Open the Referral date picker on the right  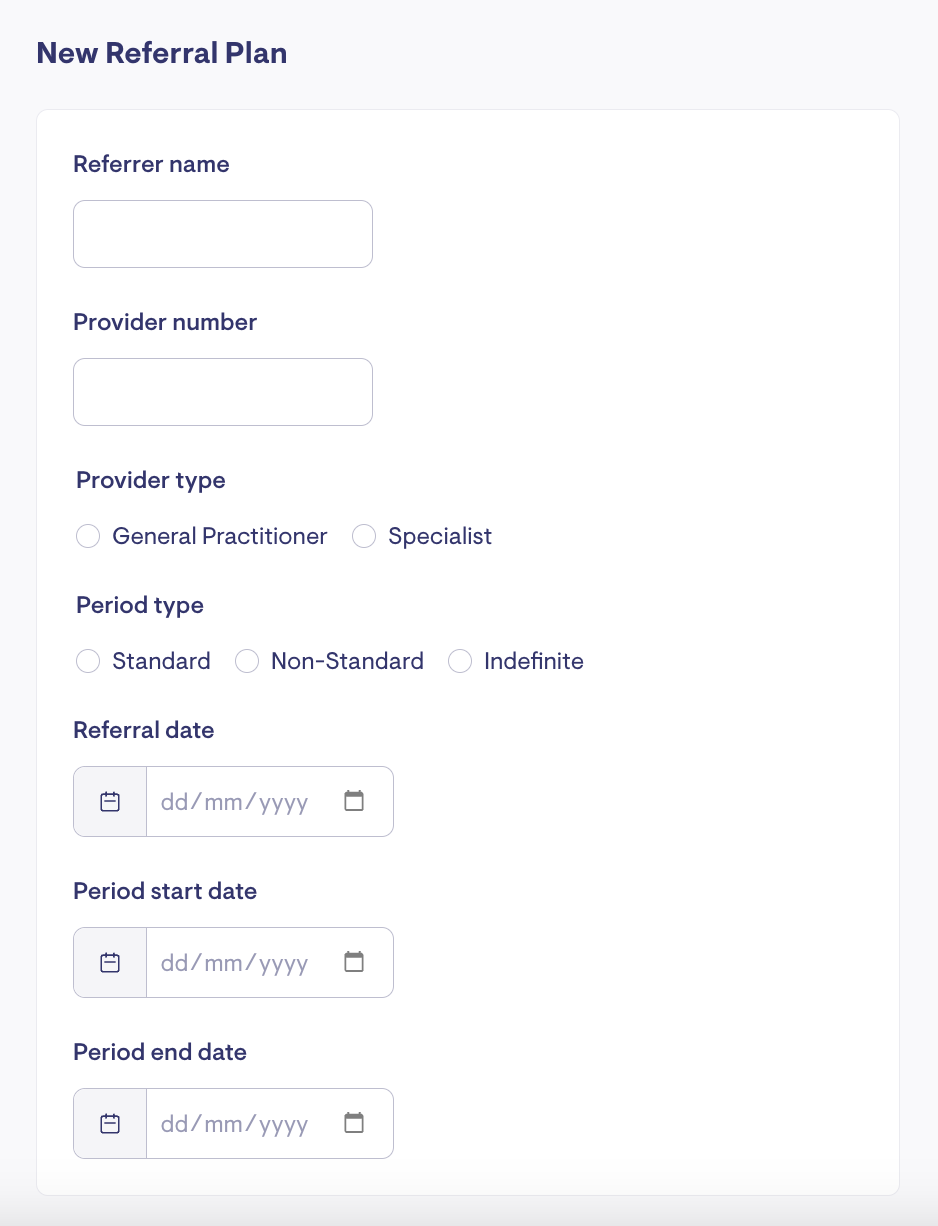(354, 801)
